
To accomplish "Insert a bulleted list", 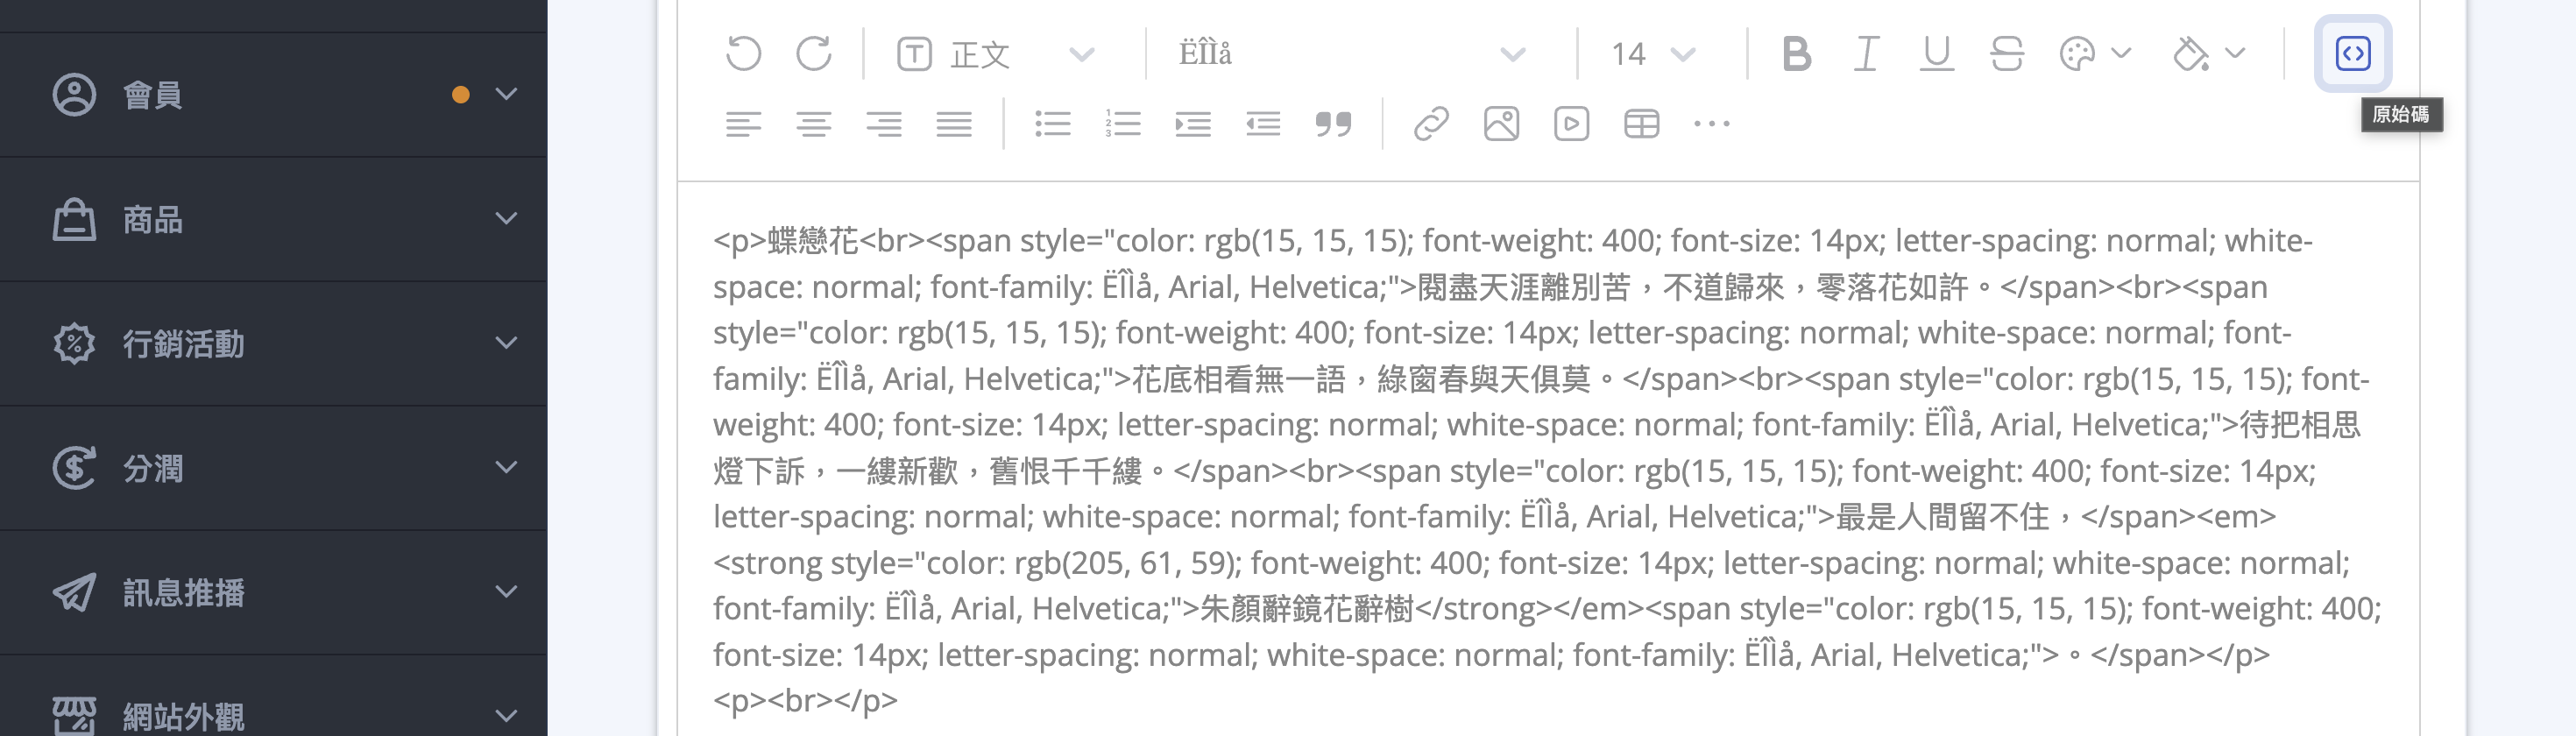I will click(x=1053, y=124).
